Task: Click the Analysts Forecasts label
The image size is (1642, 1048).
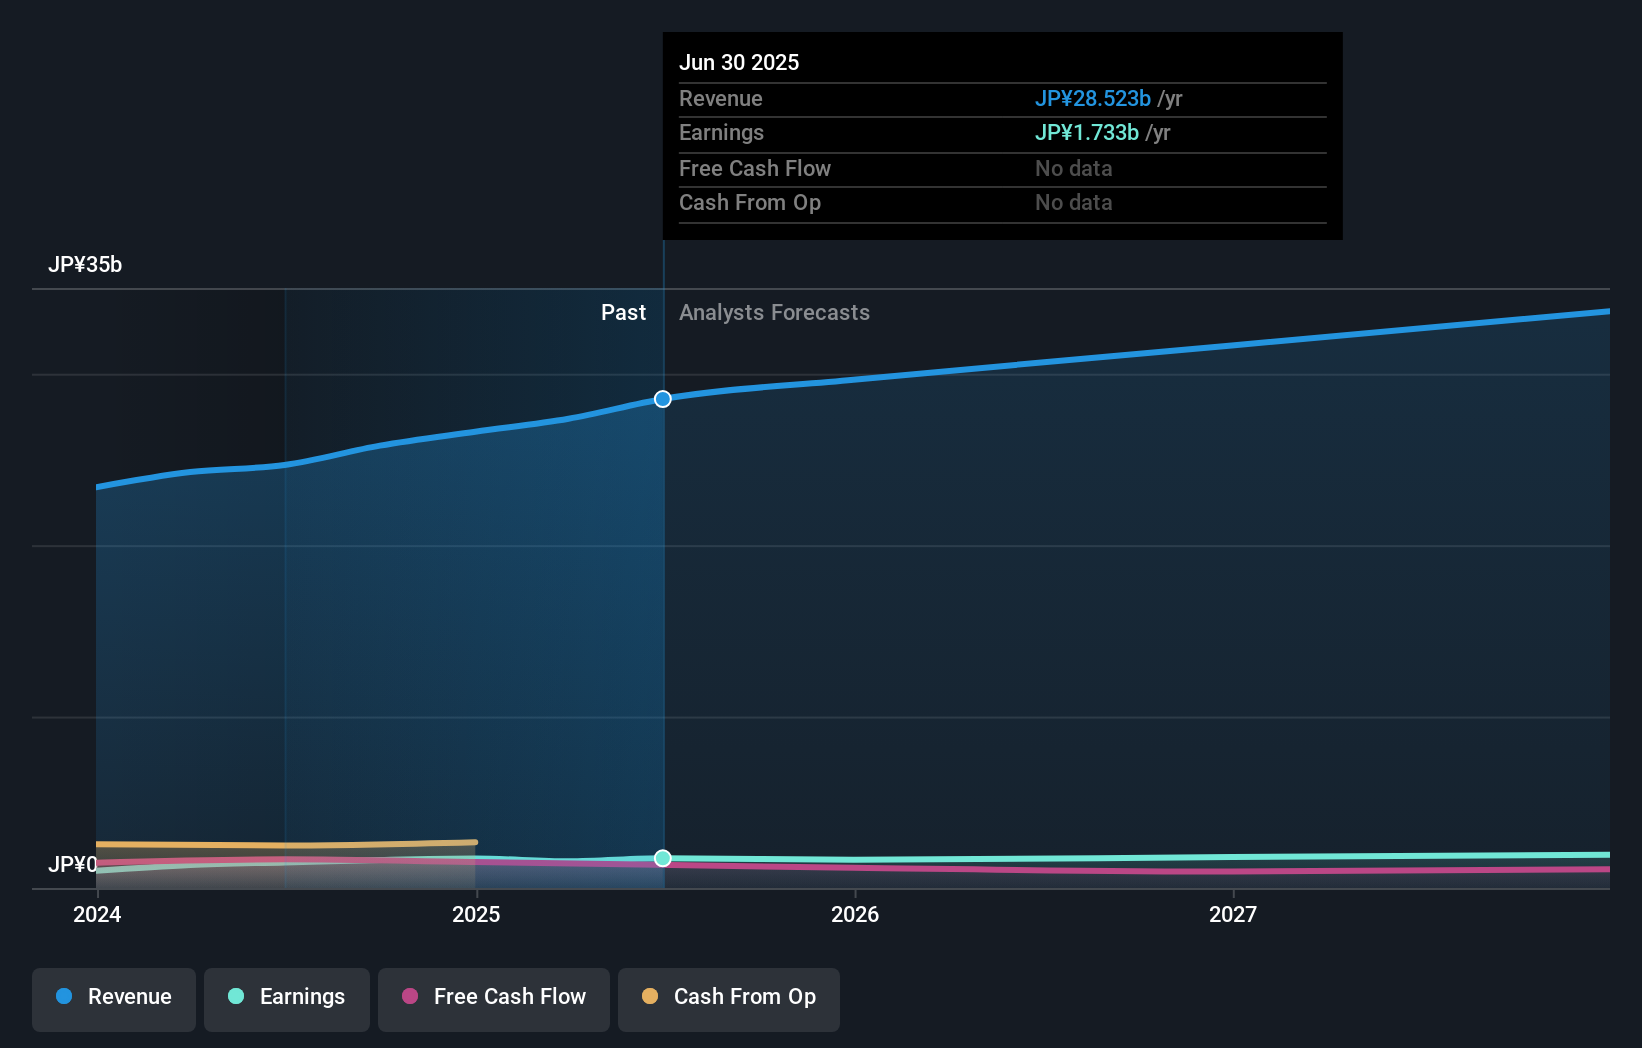Action: [x=774, y=312]
